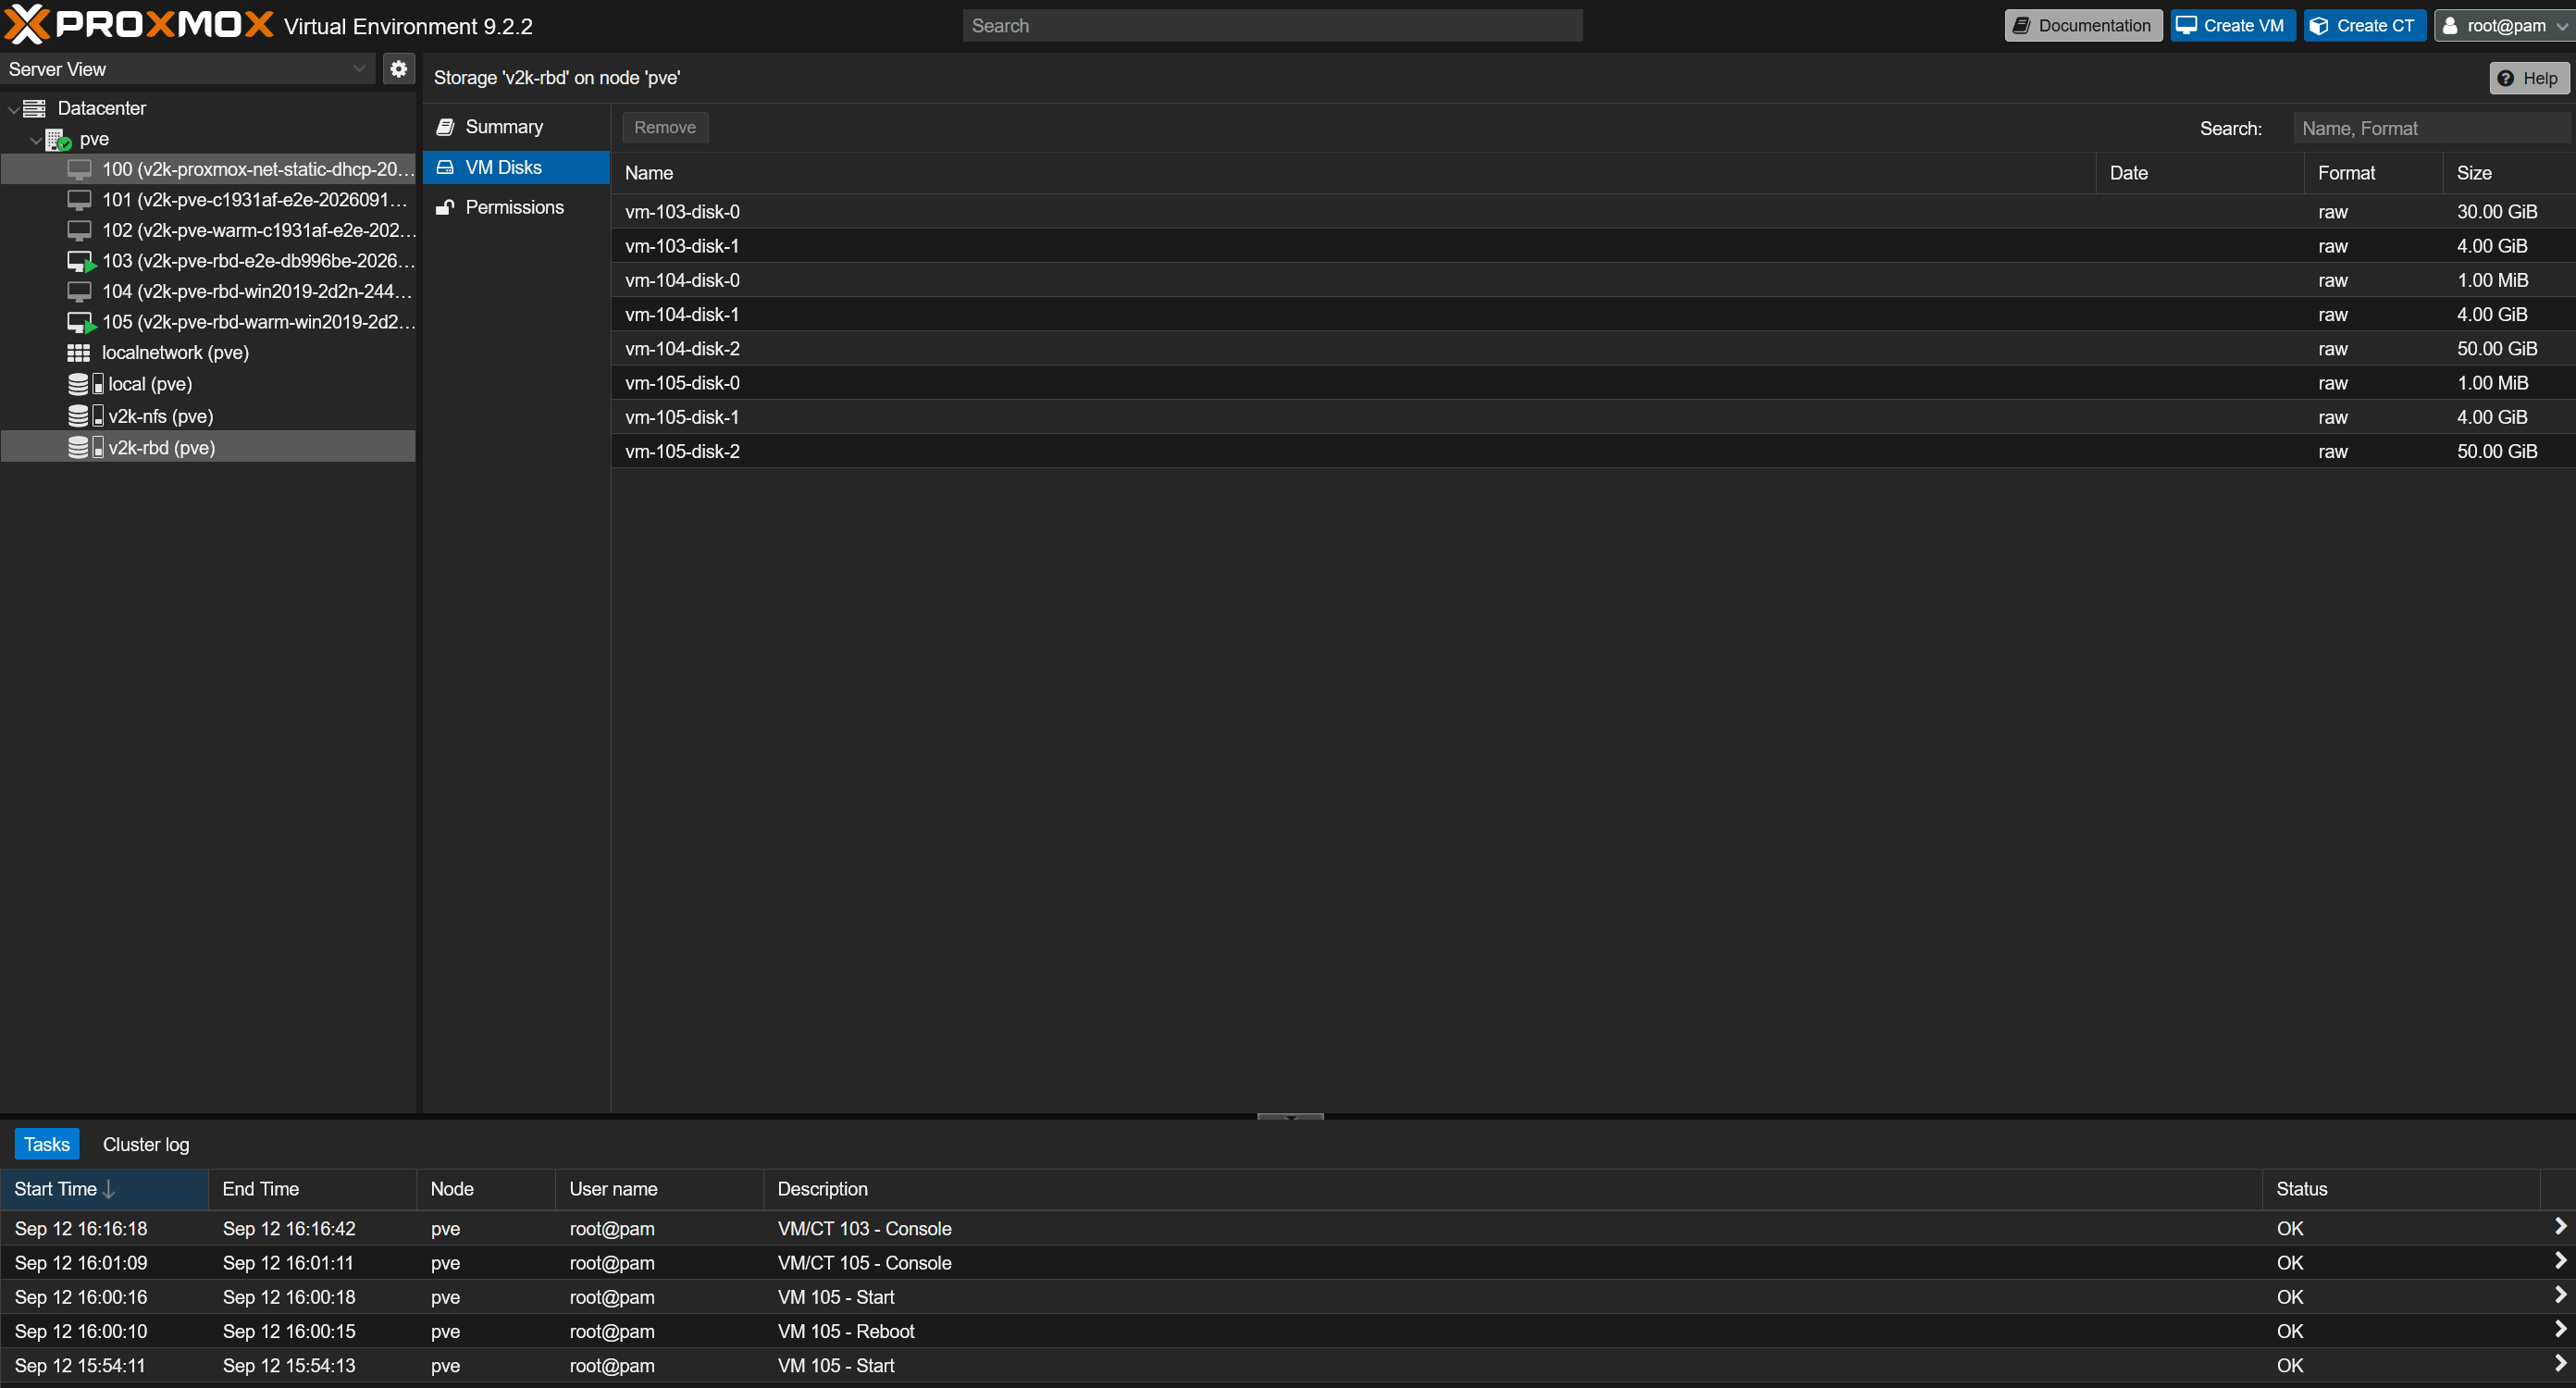Click the Help question mark icon
Viewport: 2576px width, 1388px height.
tap(2505, 78)
